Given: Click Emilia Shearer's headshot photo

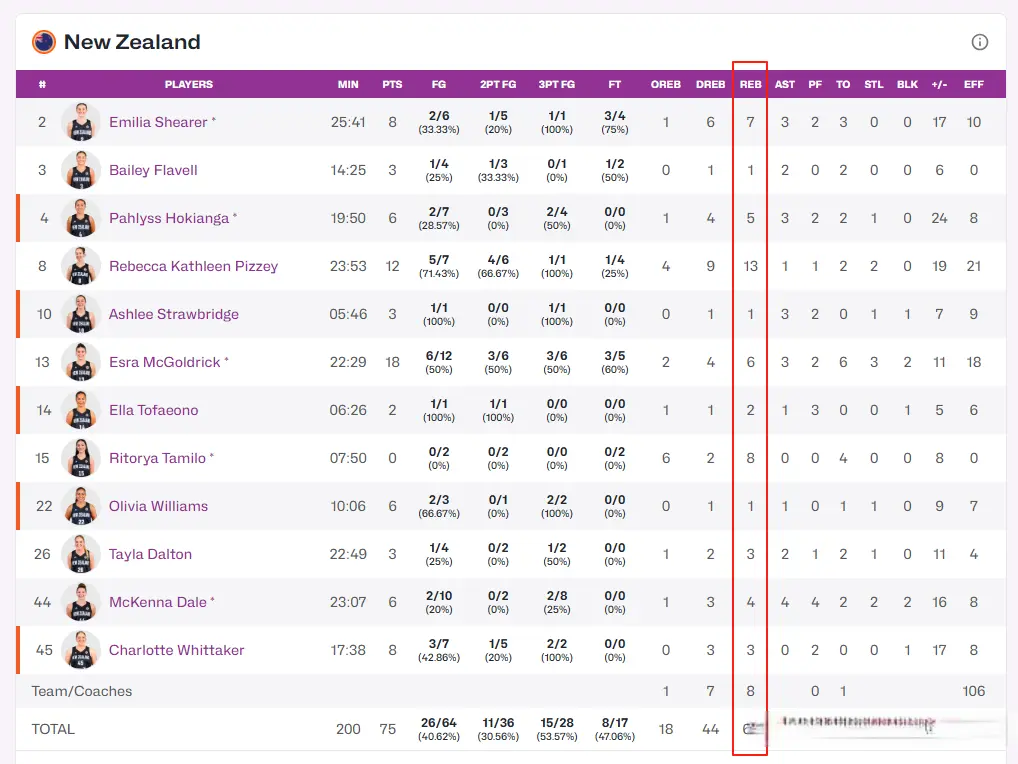Looking at the screenshot, I should (81, 122).
